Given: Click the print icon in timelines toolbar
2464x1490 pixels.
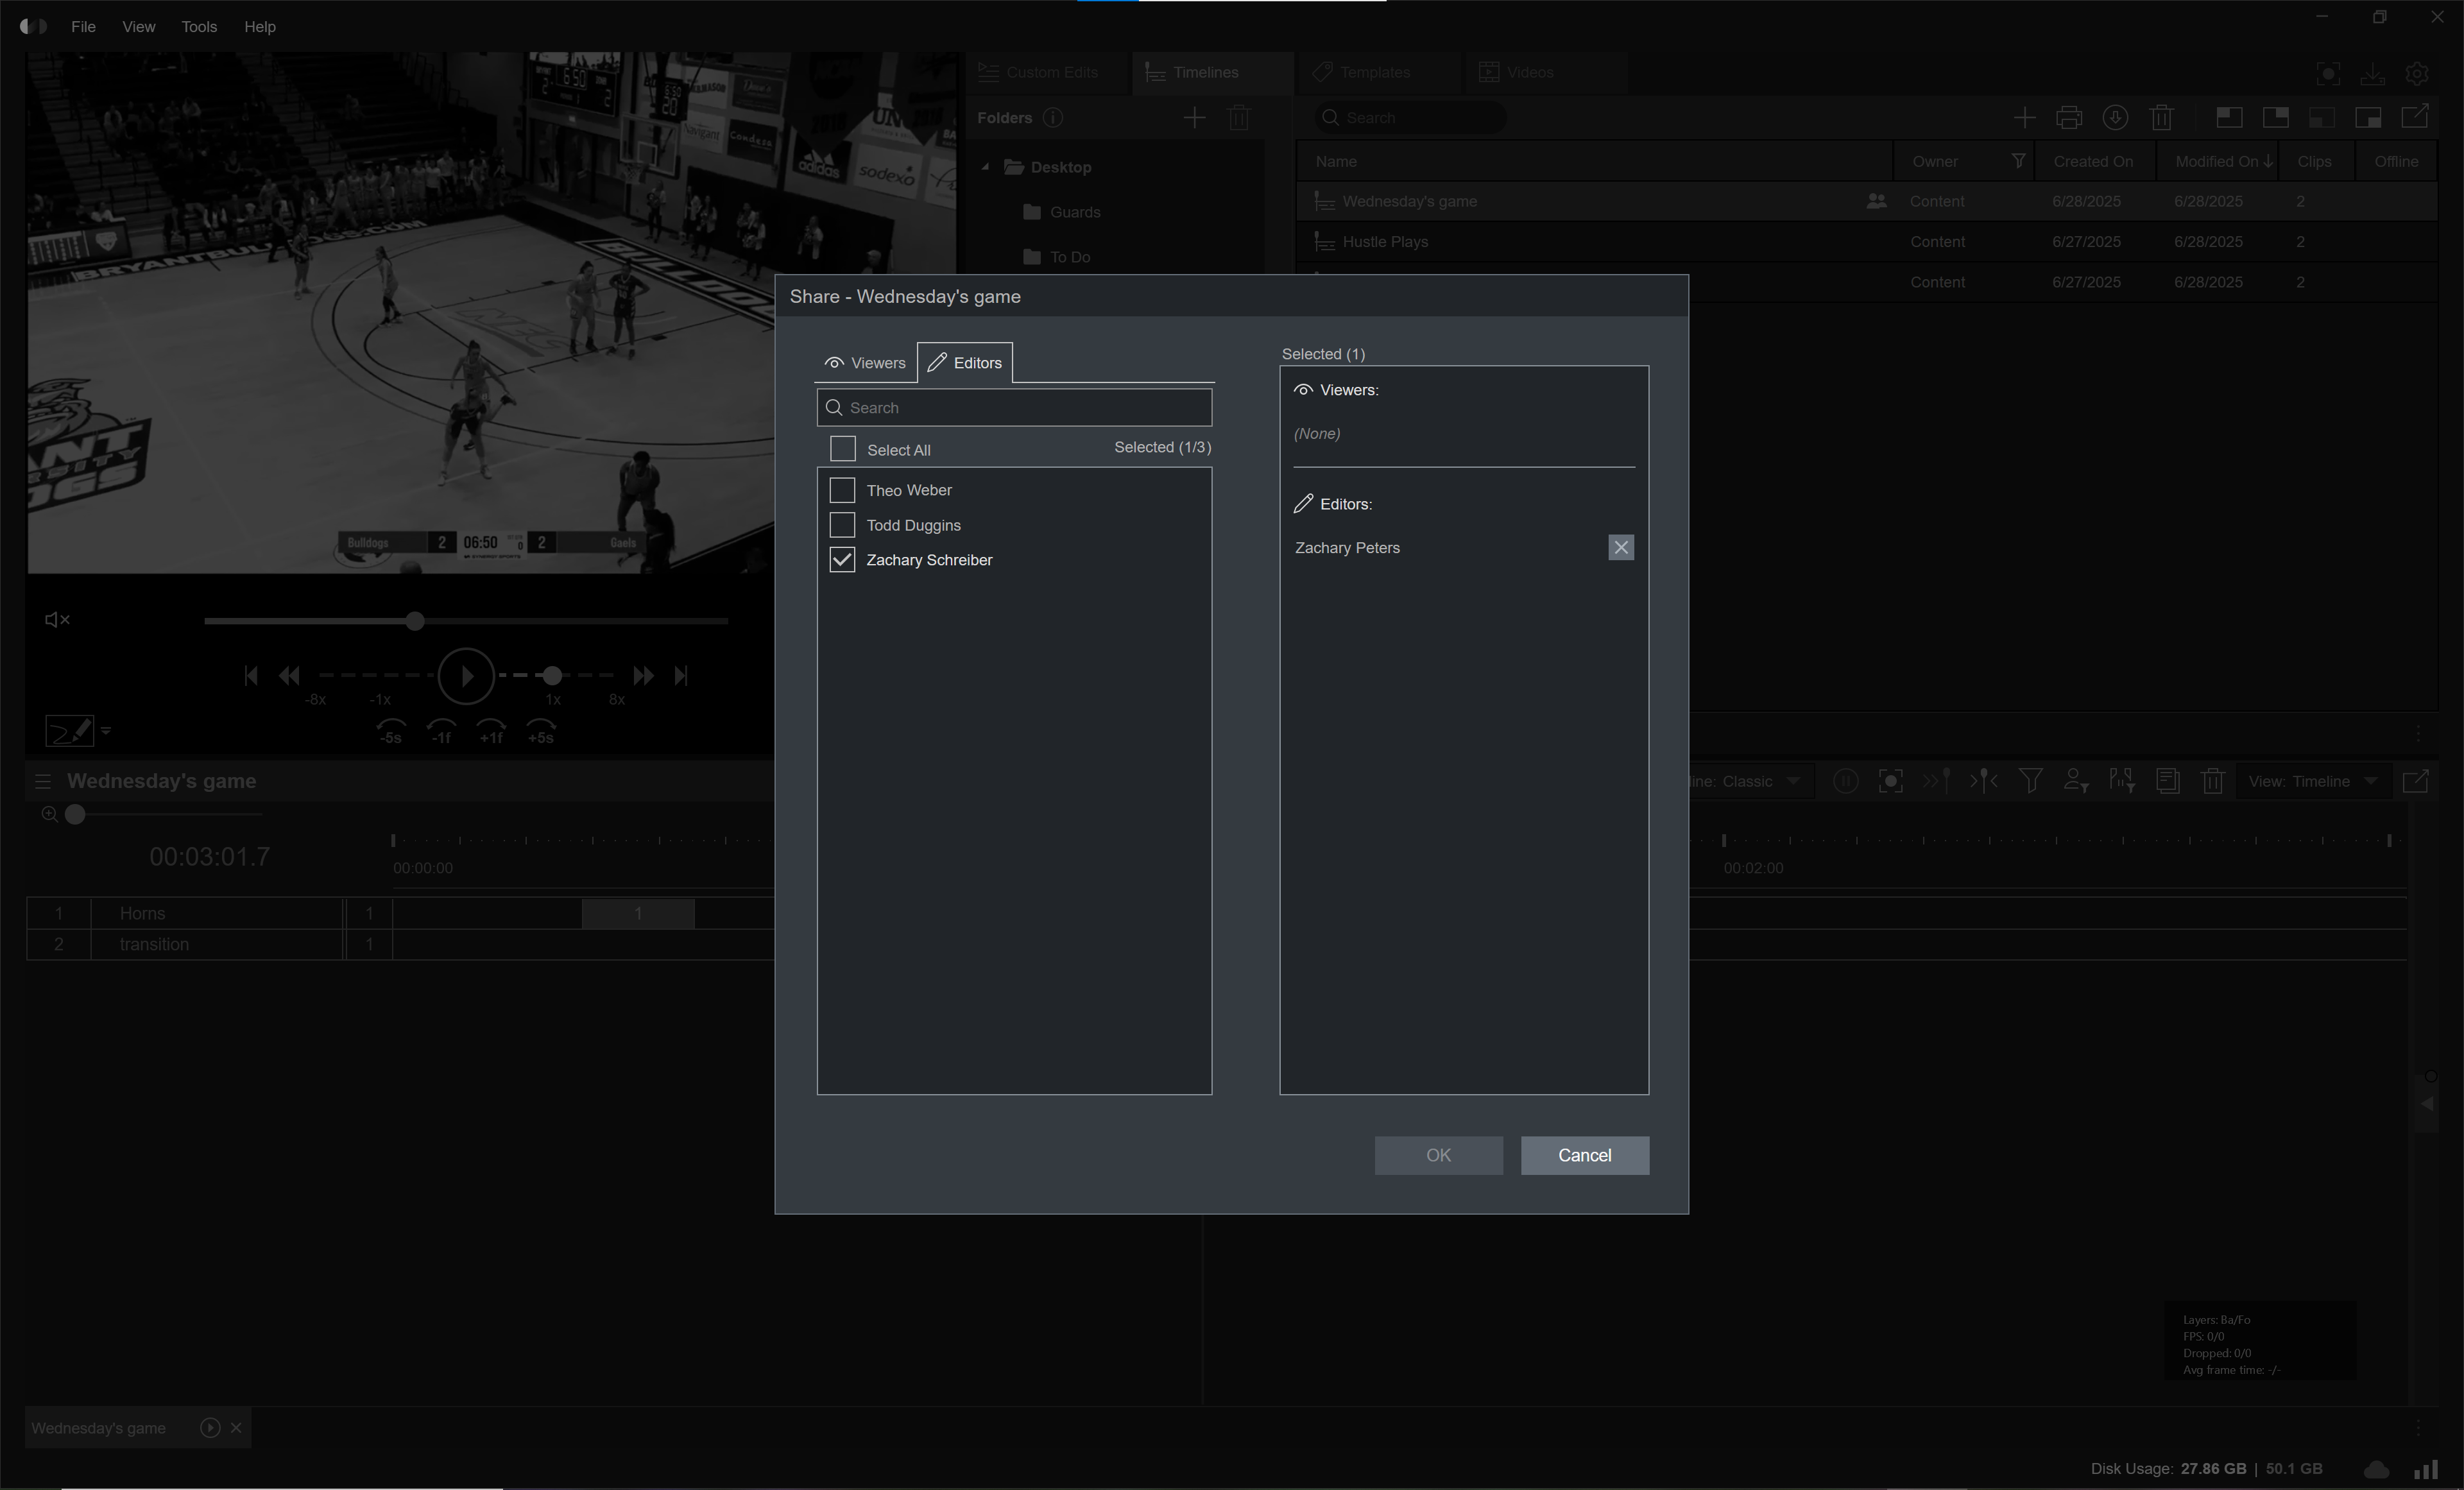Looking at the screenshot, I should click(x=2069, y=118).
